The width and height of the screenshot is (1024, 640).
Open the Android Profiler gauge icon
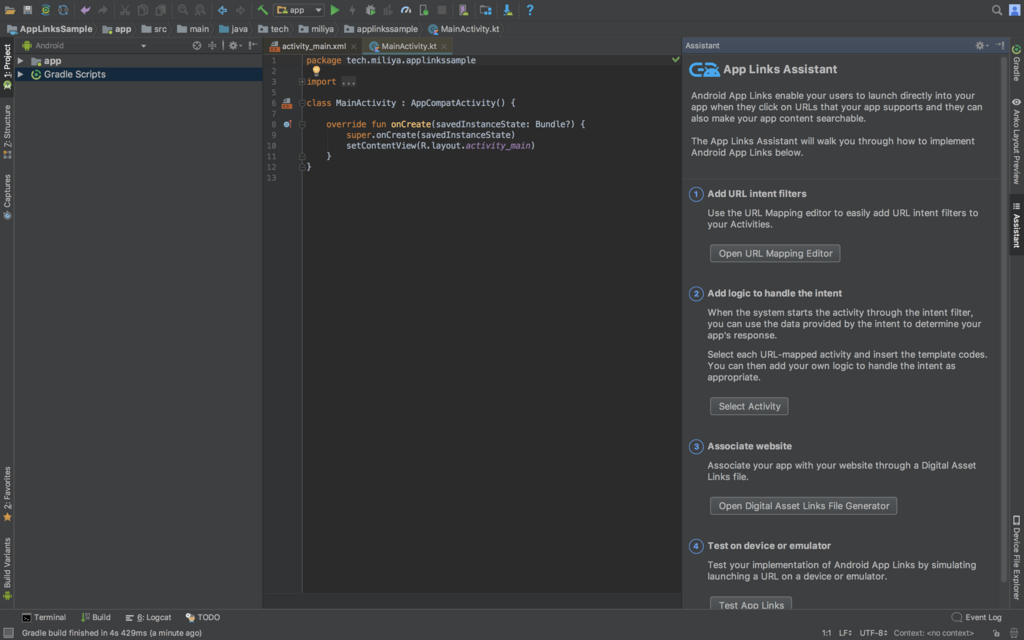(407, 10)
